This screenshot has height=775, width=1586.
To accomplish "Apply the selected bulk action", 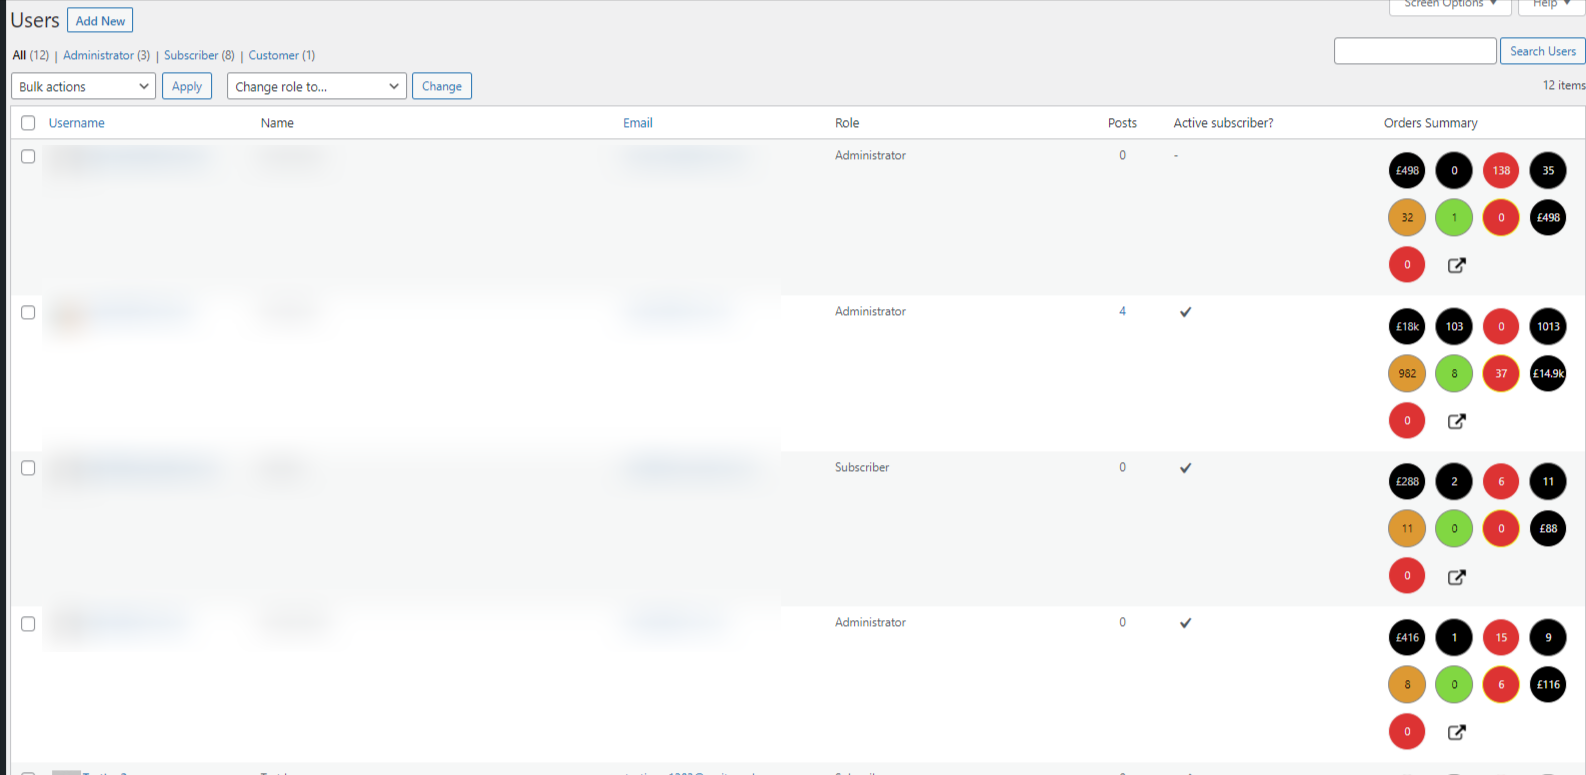I will [187, 86].
